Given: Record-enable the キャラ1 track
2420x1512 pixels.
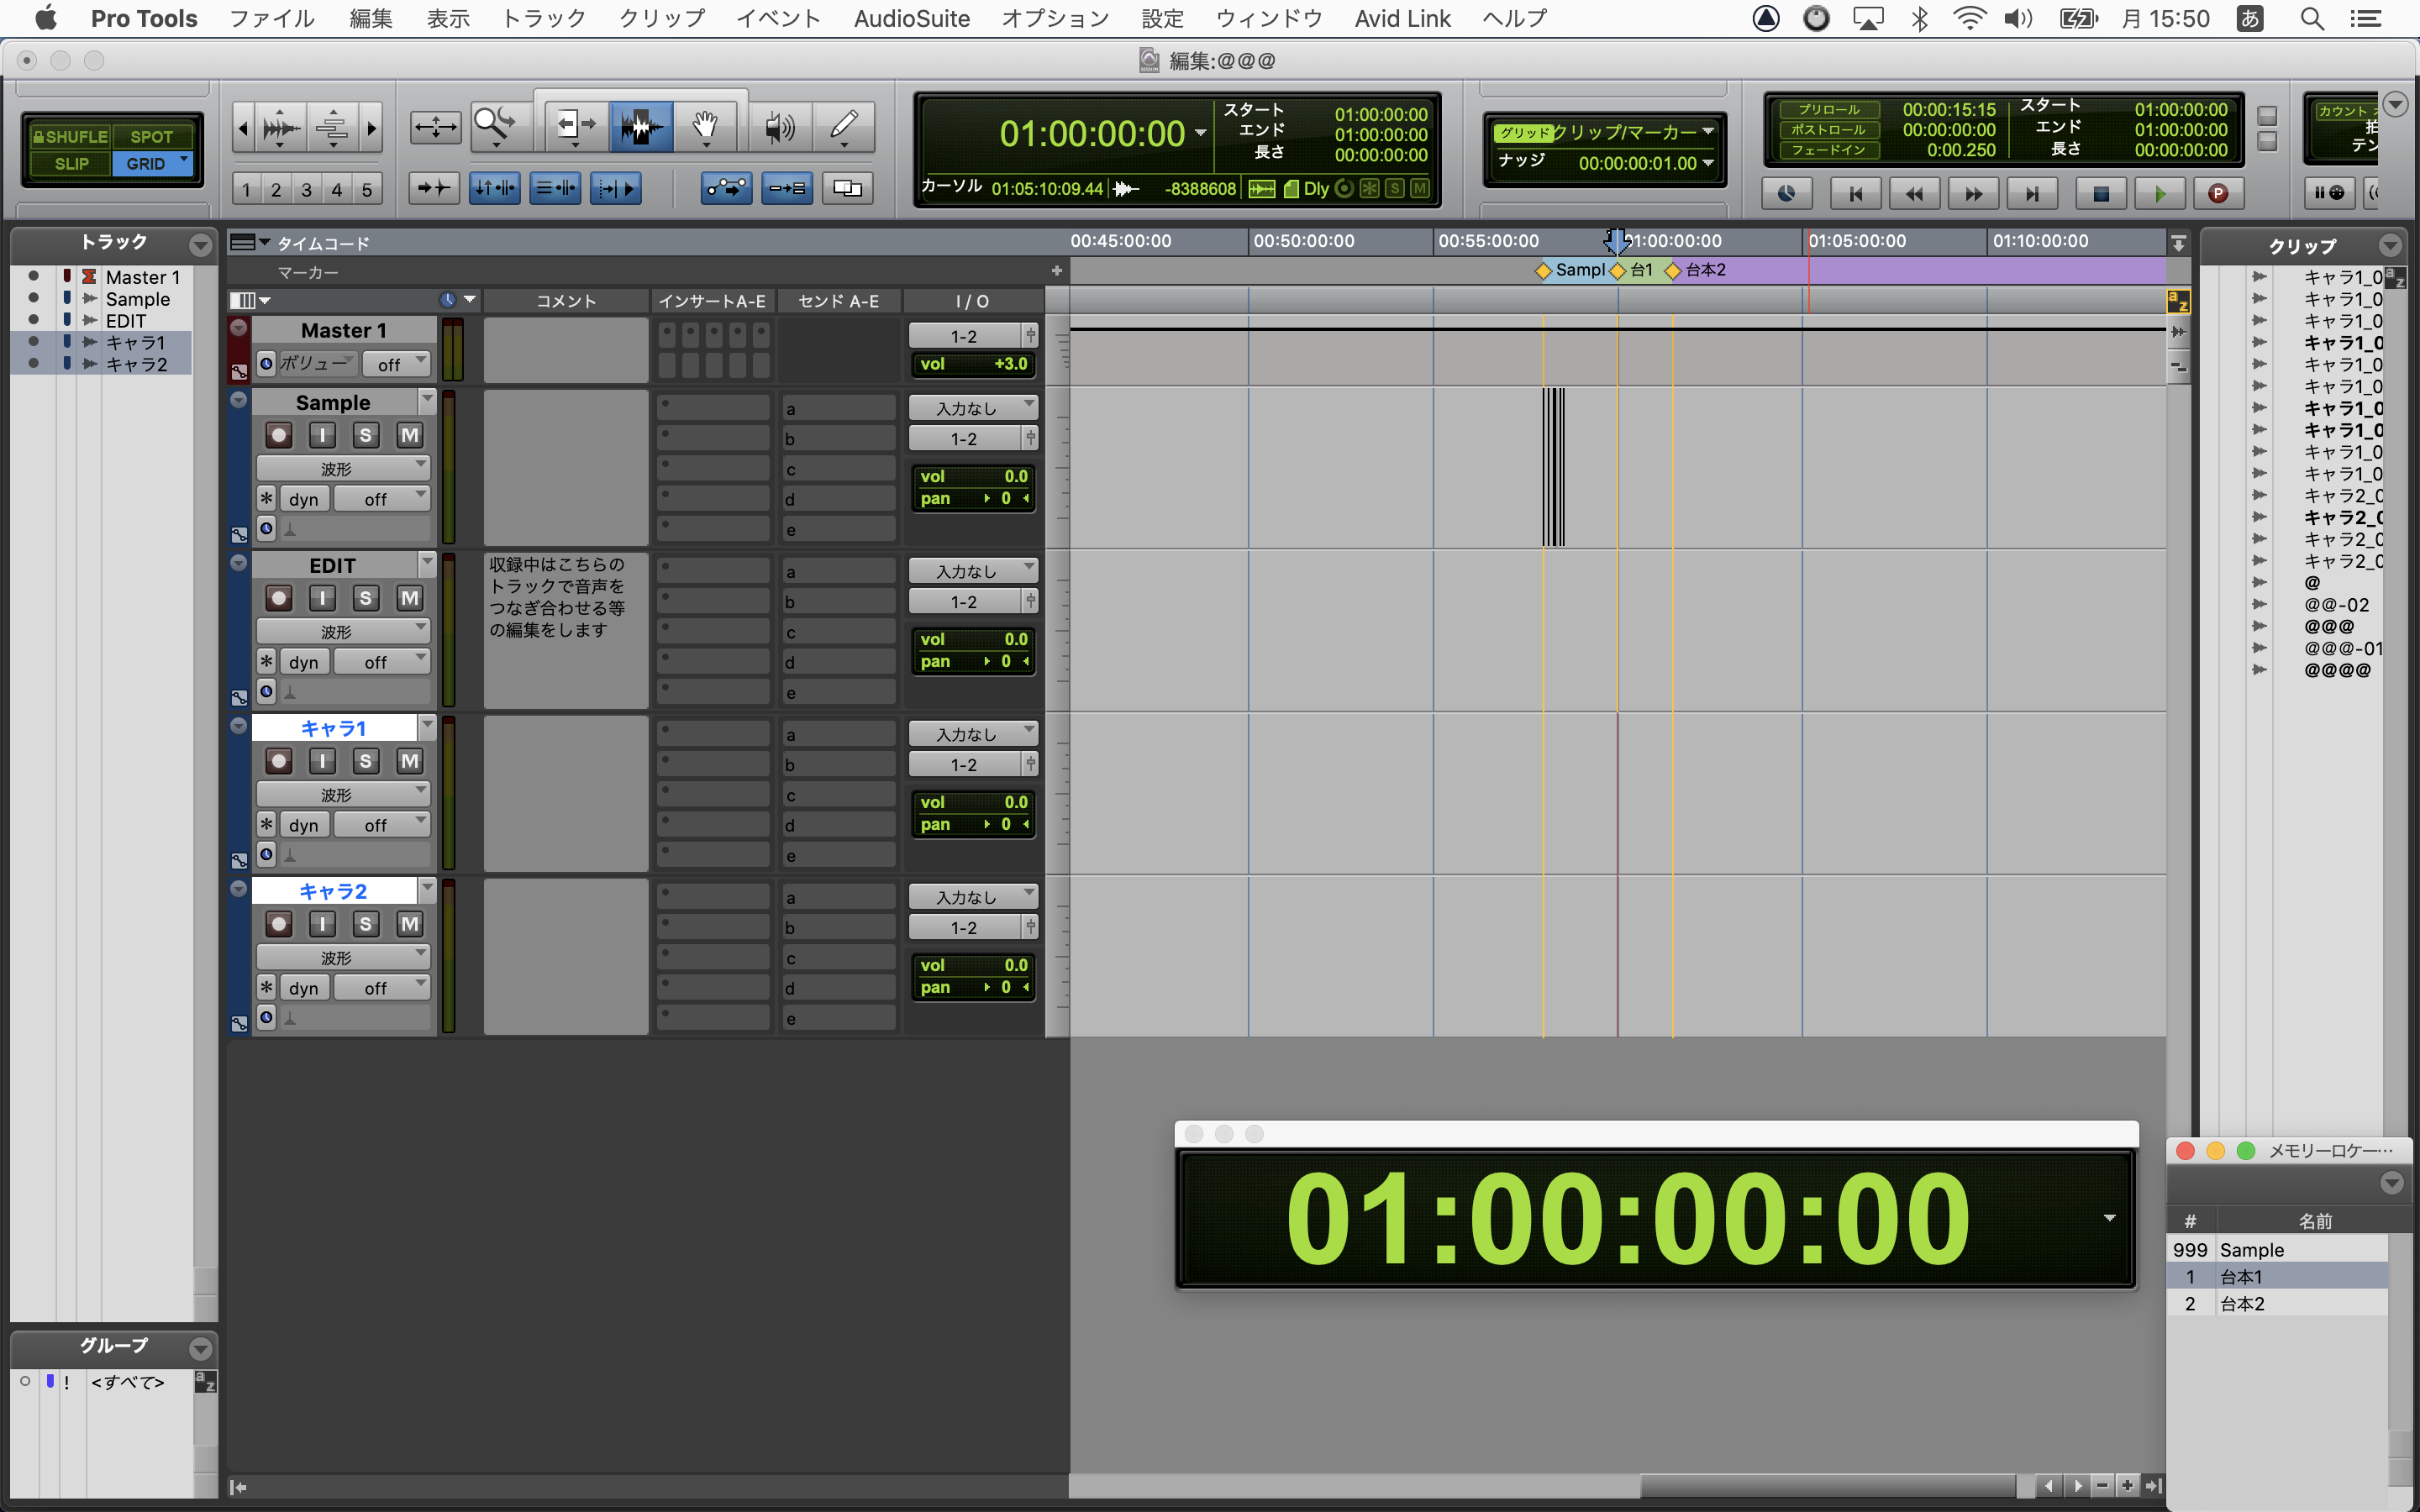Looking at the screenshot, I should [279, 761].
